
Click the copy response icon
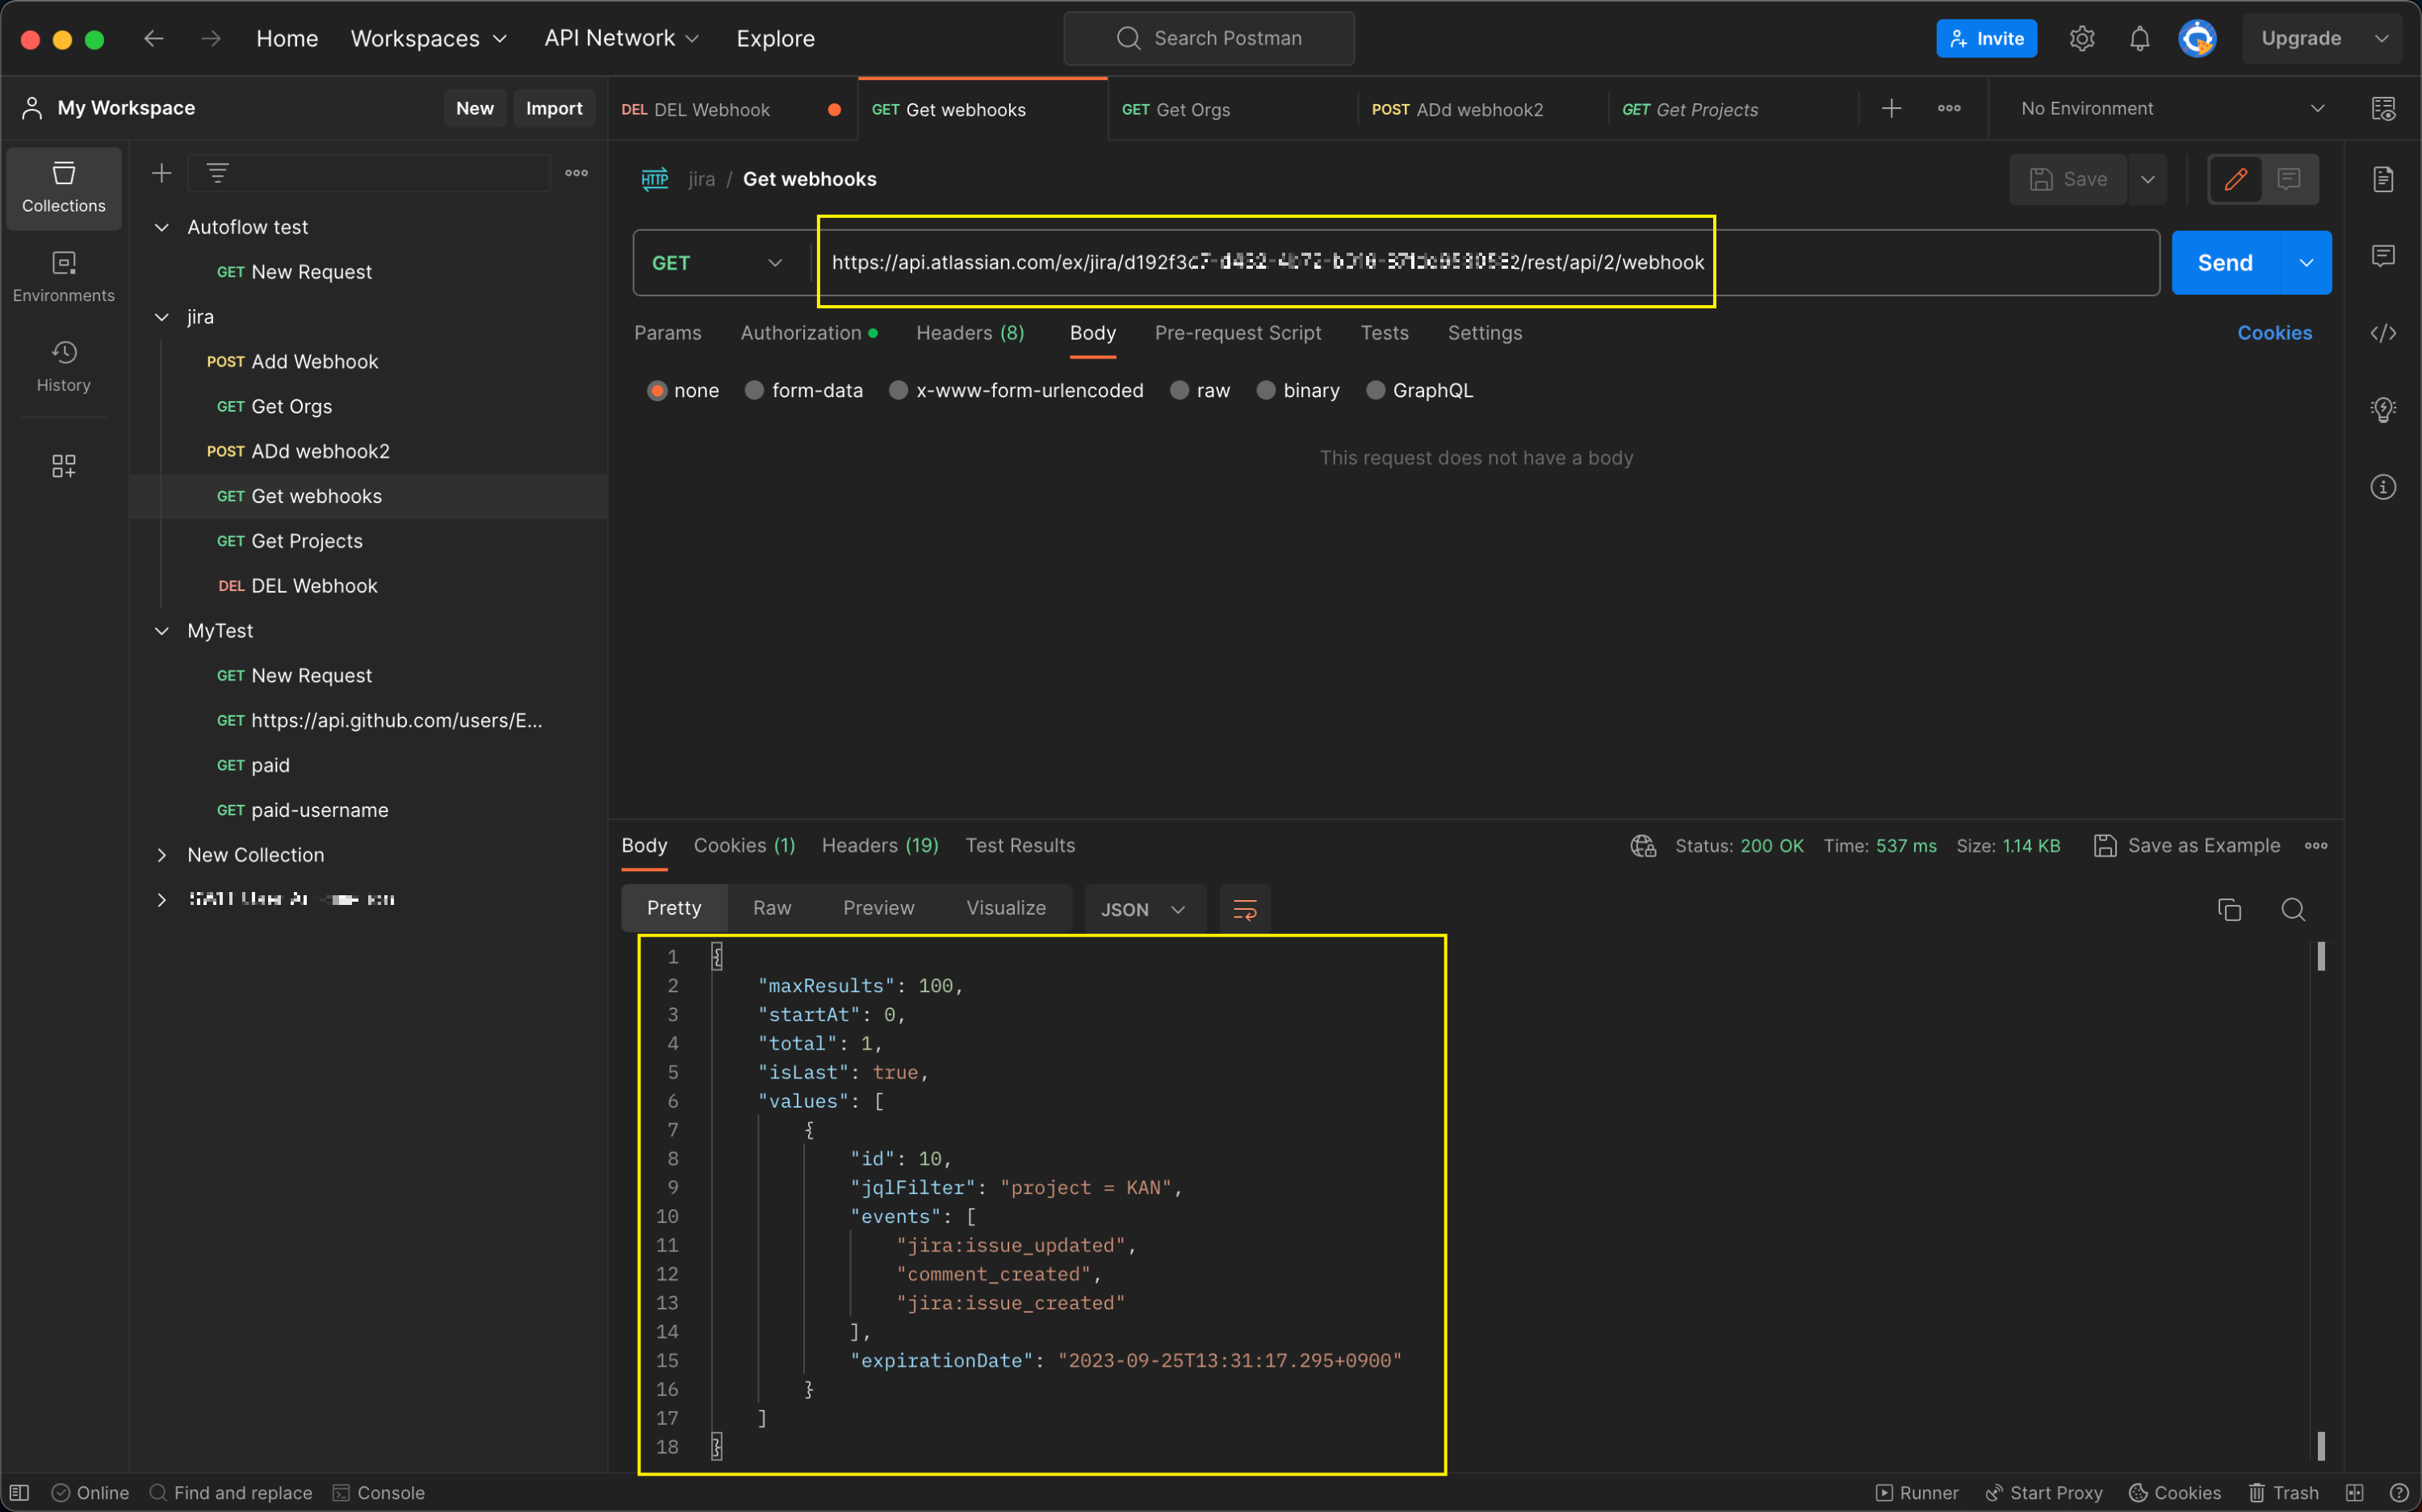coord(2229,909)
